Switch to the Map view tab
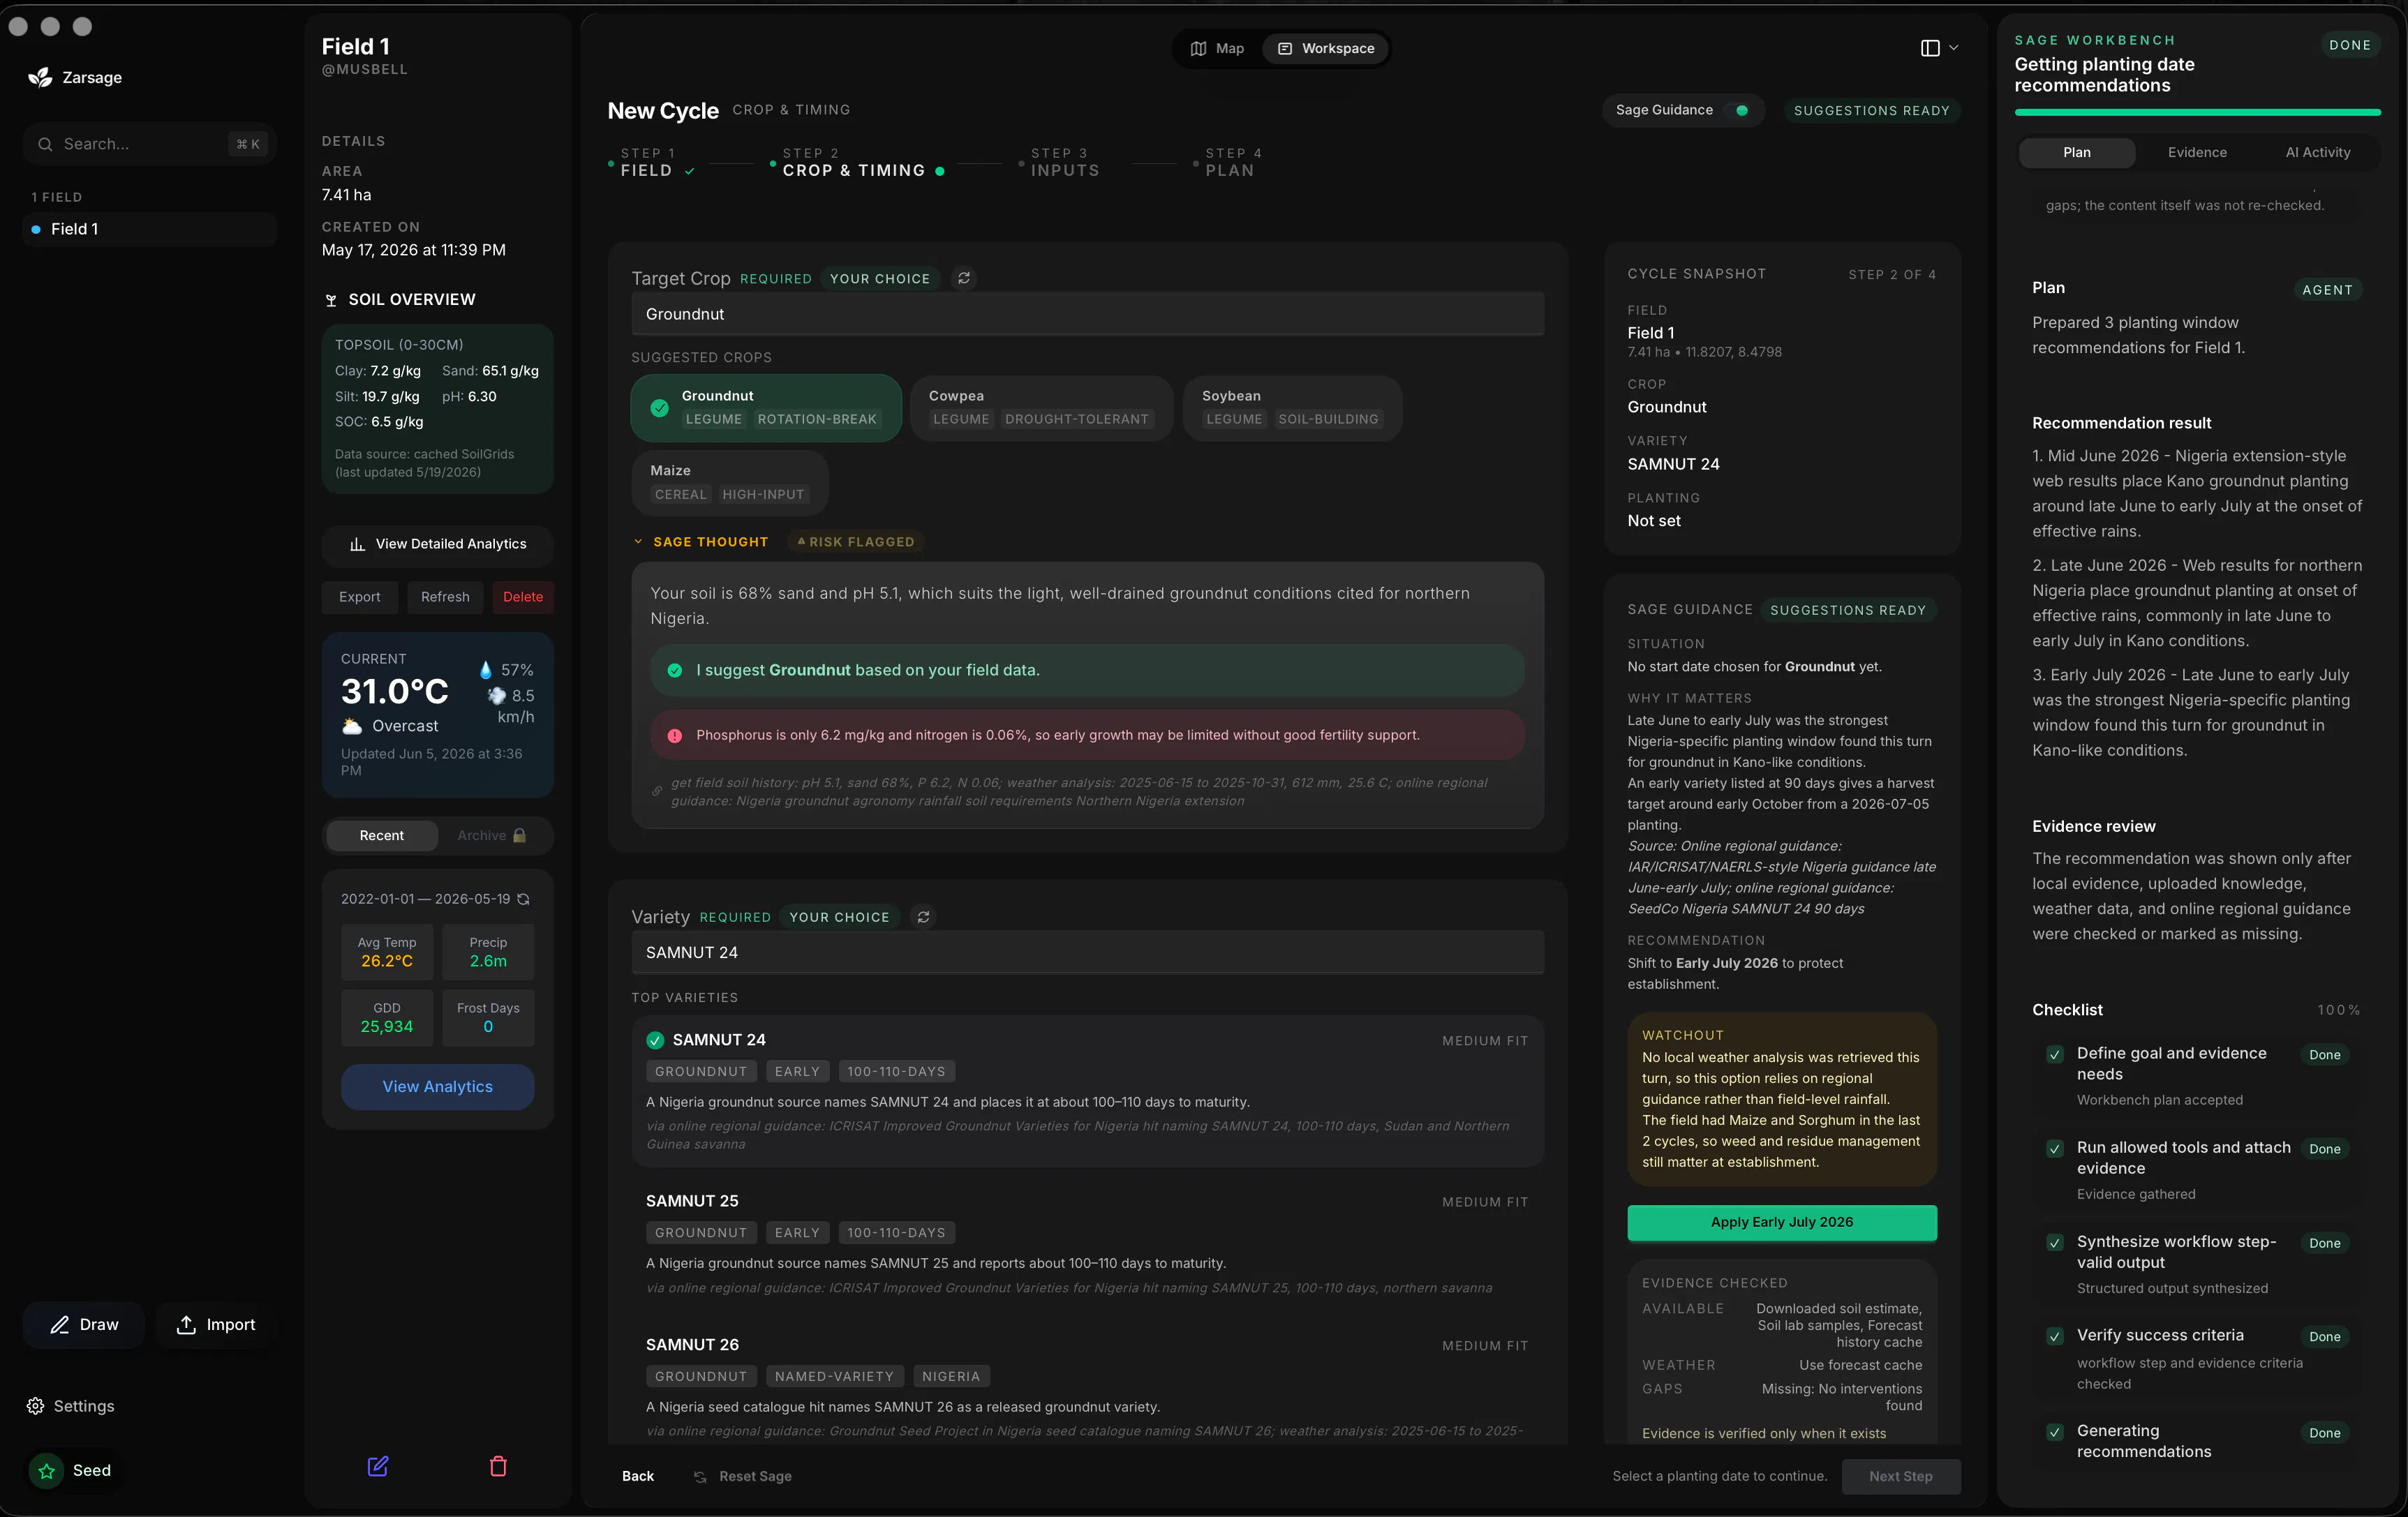The width and height of the screenshot is (2408, 1517). (x=1217, y=48)
